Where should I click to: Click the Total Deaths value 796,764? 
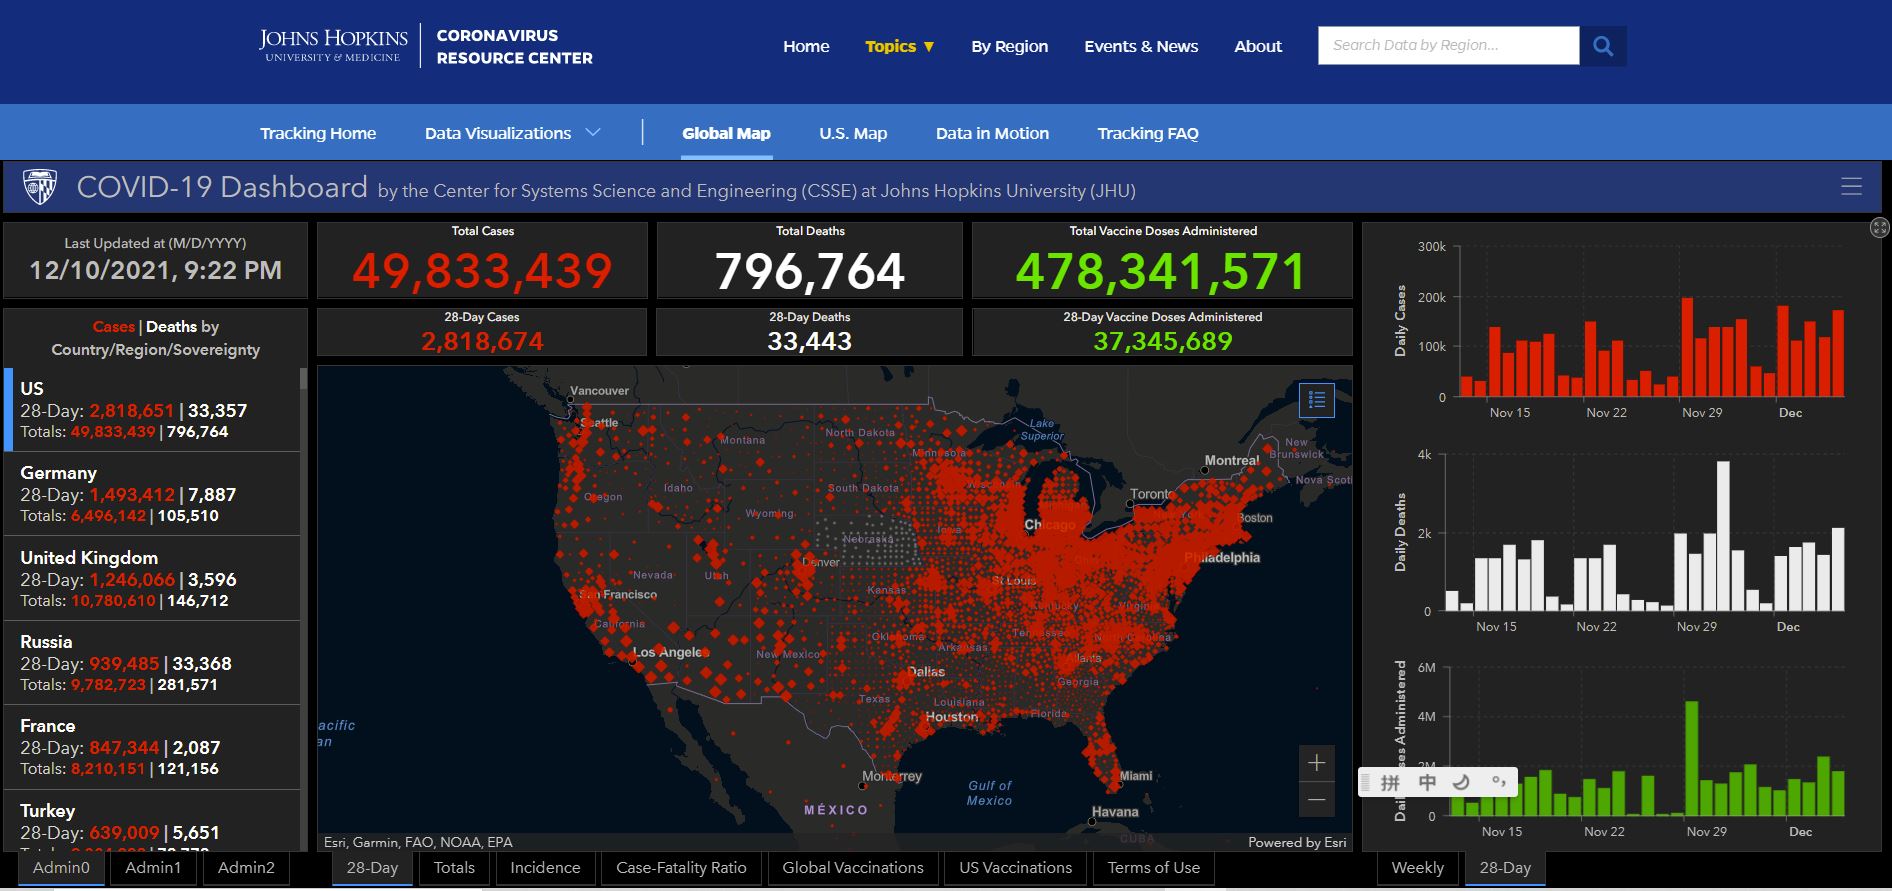coord(810,271)
